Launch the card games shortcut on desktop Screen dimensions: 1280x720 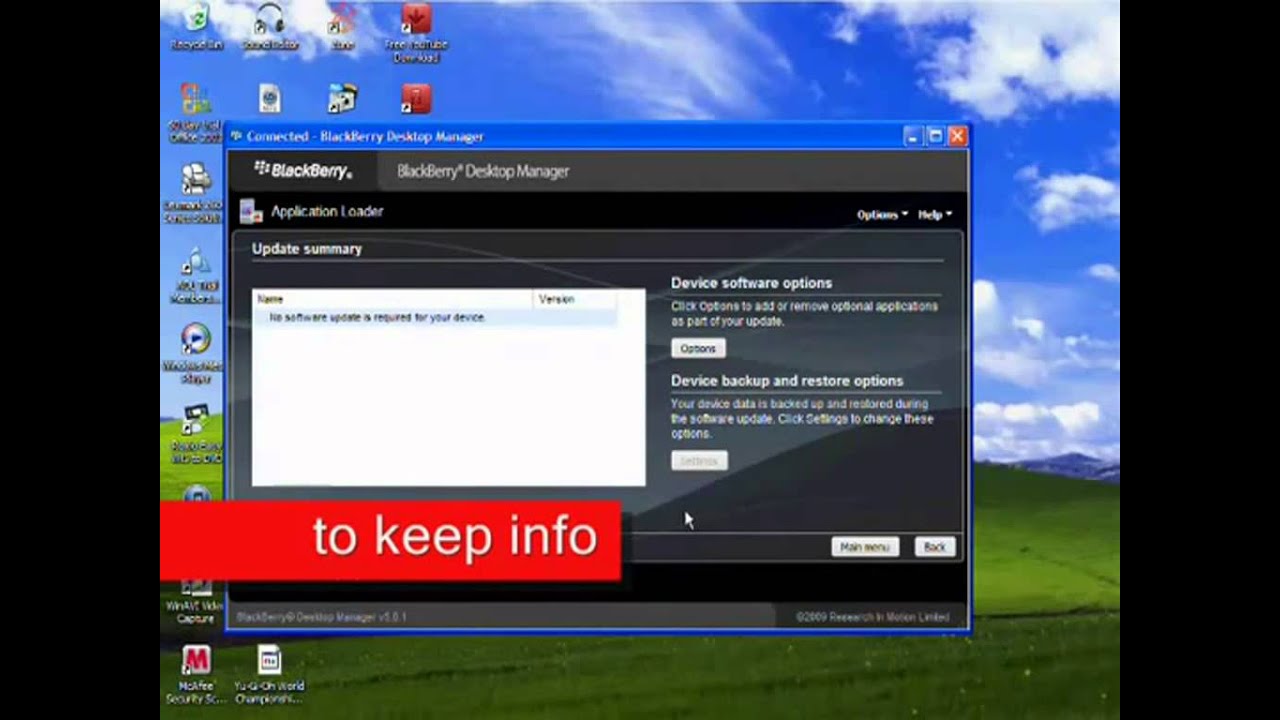[x=343, y=98]
